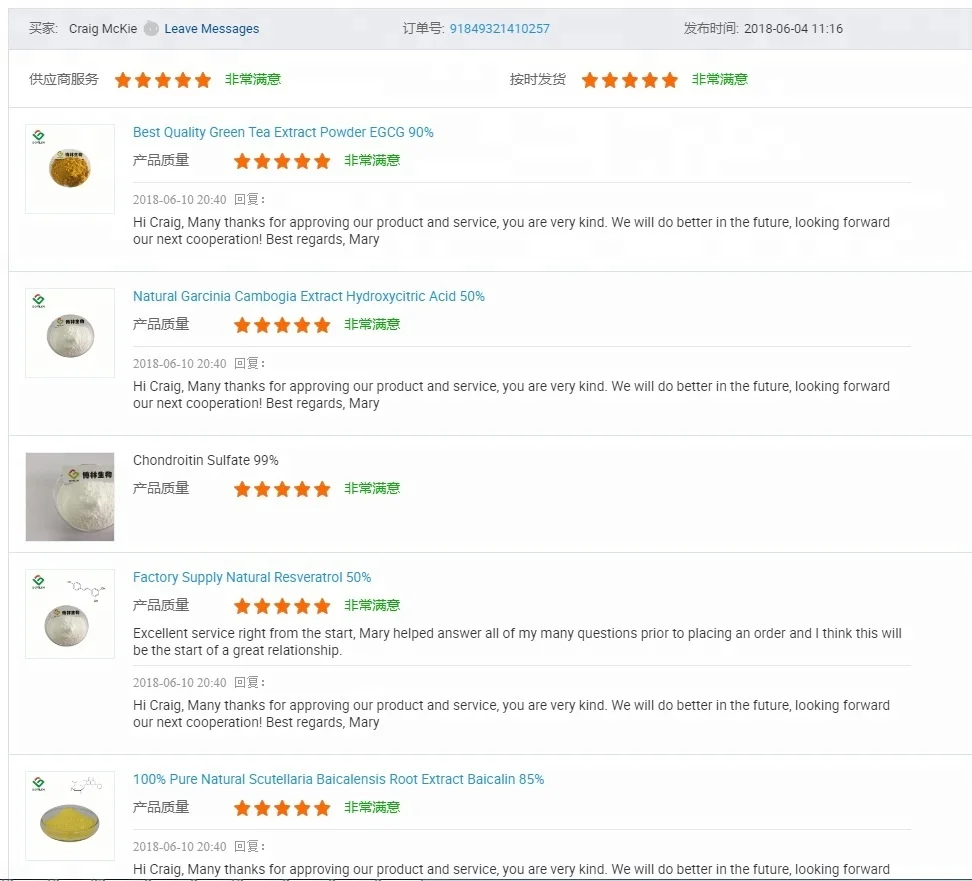The image size is (972, 881).
Task: Click the Green Tea Extract product thumbnail
Action: (69, 168)
